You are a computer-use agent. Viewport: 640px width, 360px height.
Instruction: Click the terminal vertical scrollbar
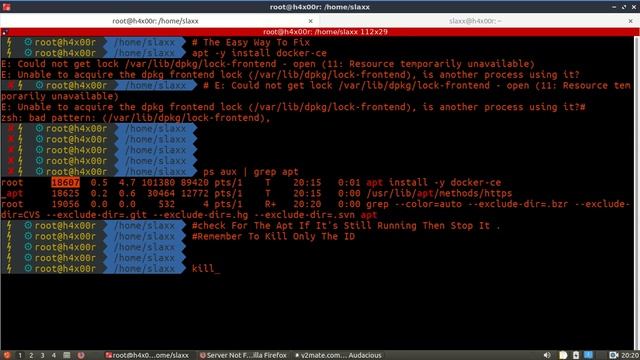637,192
